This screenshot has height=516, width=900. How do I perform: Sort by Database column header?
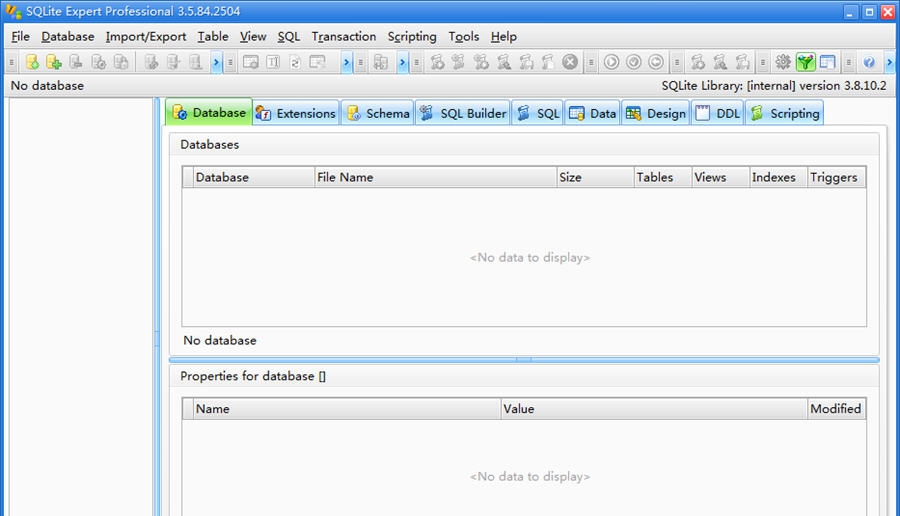pyautogui.click(x=254, y=177)
